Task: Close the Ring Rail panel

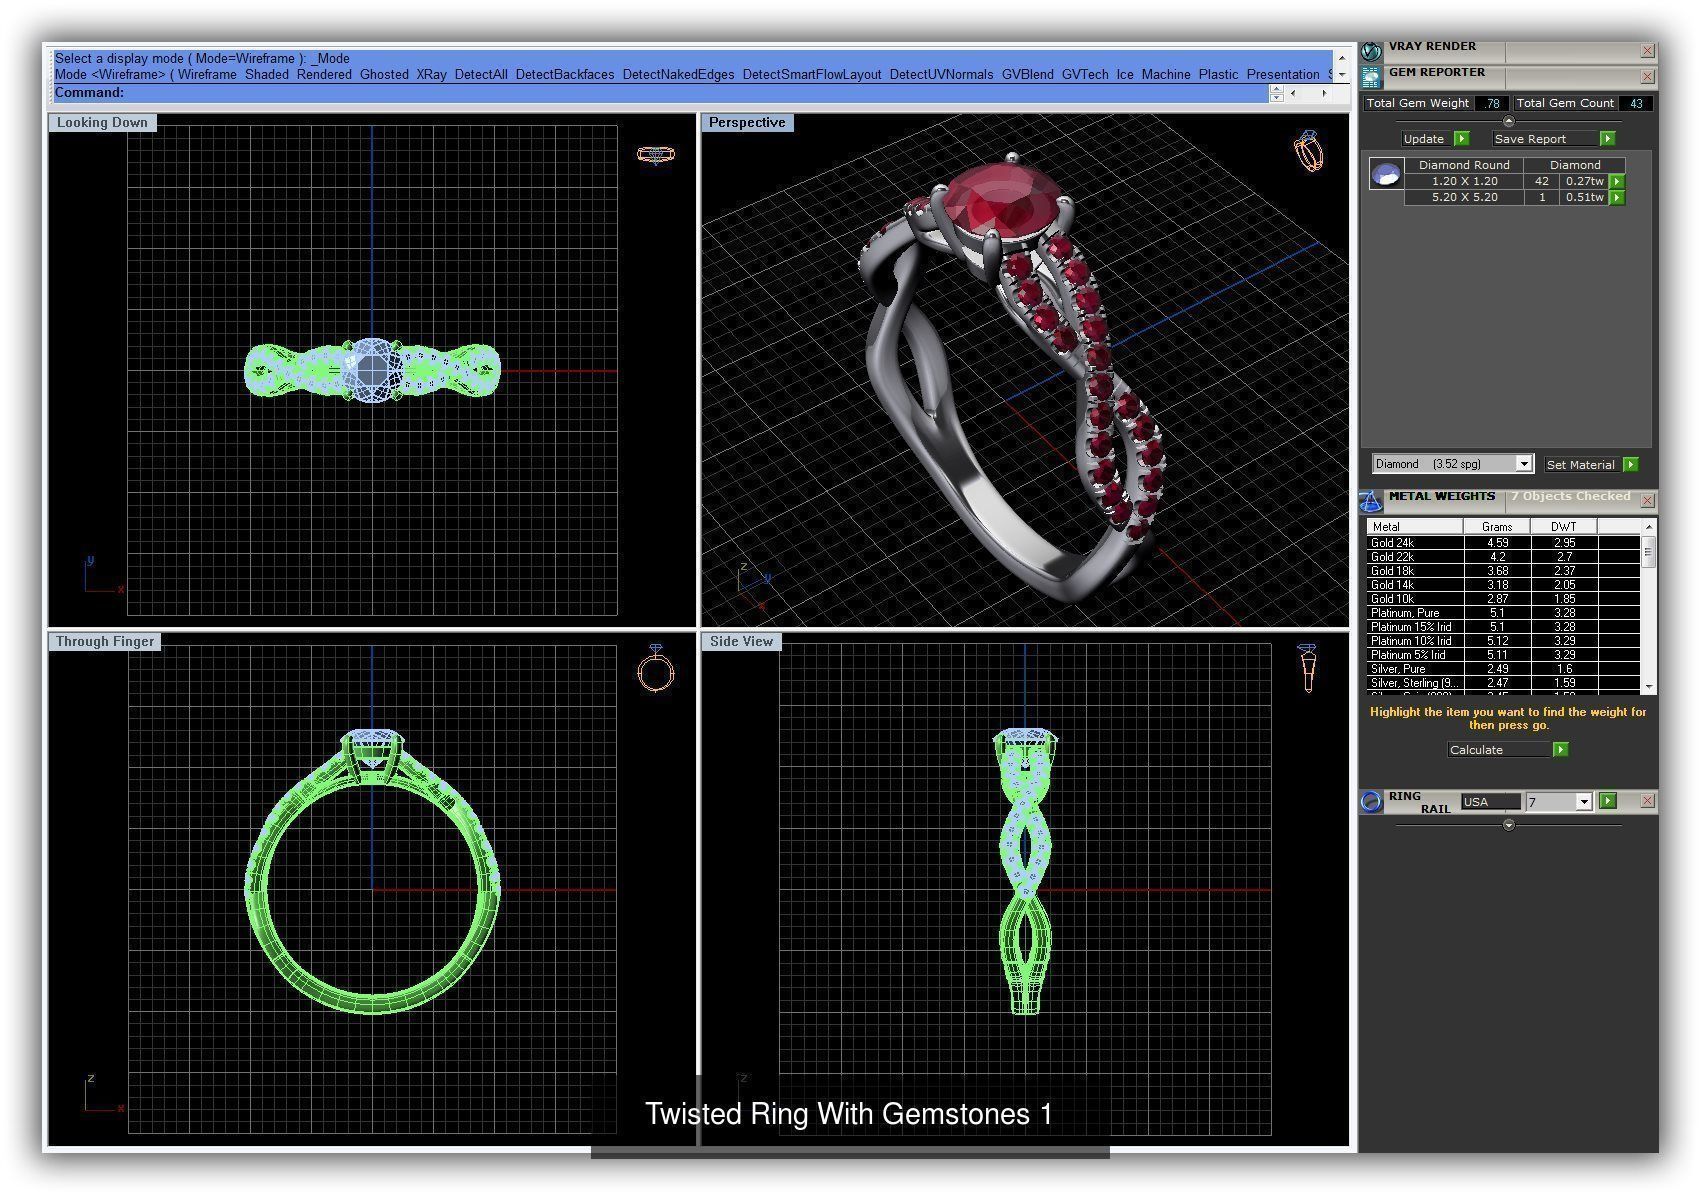Action: [x=1647, y=801]
